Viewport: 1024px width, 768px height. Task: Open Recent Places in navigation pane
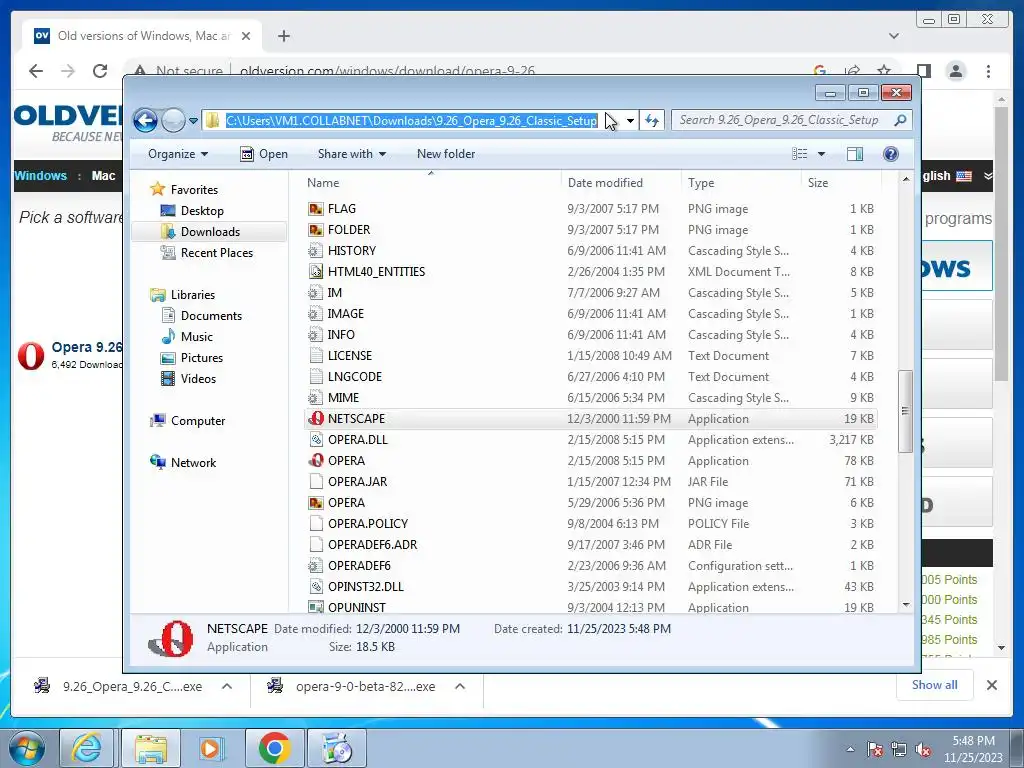(216, 253)
